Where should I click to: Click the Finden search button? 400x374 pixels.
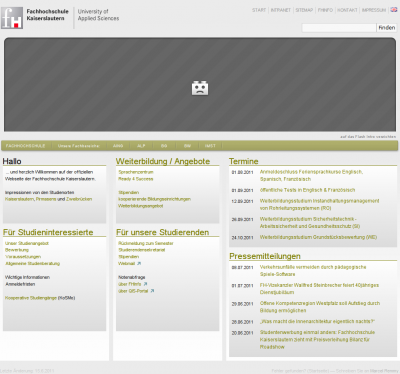pyautogui.click(x=387, y=28)
